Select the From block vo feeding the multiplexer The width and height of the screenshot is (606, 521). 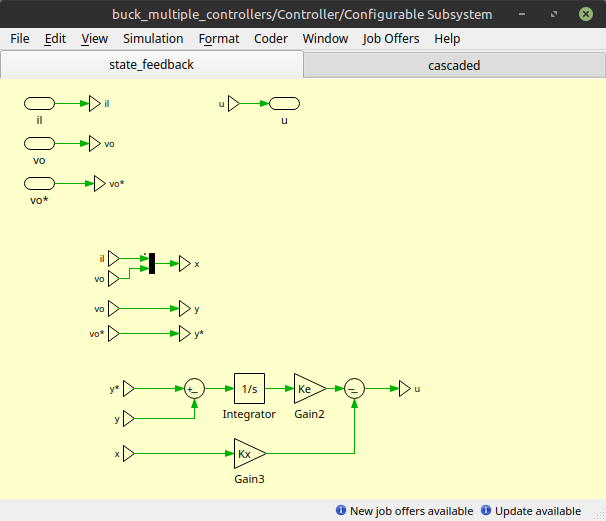114,279
